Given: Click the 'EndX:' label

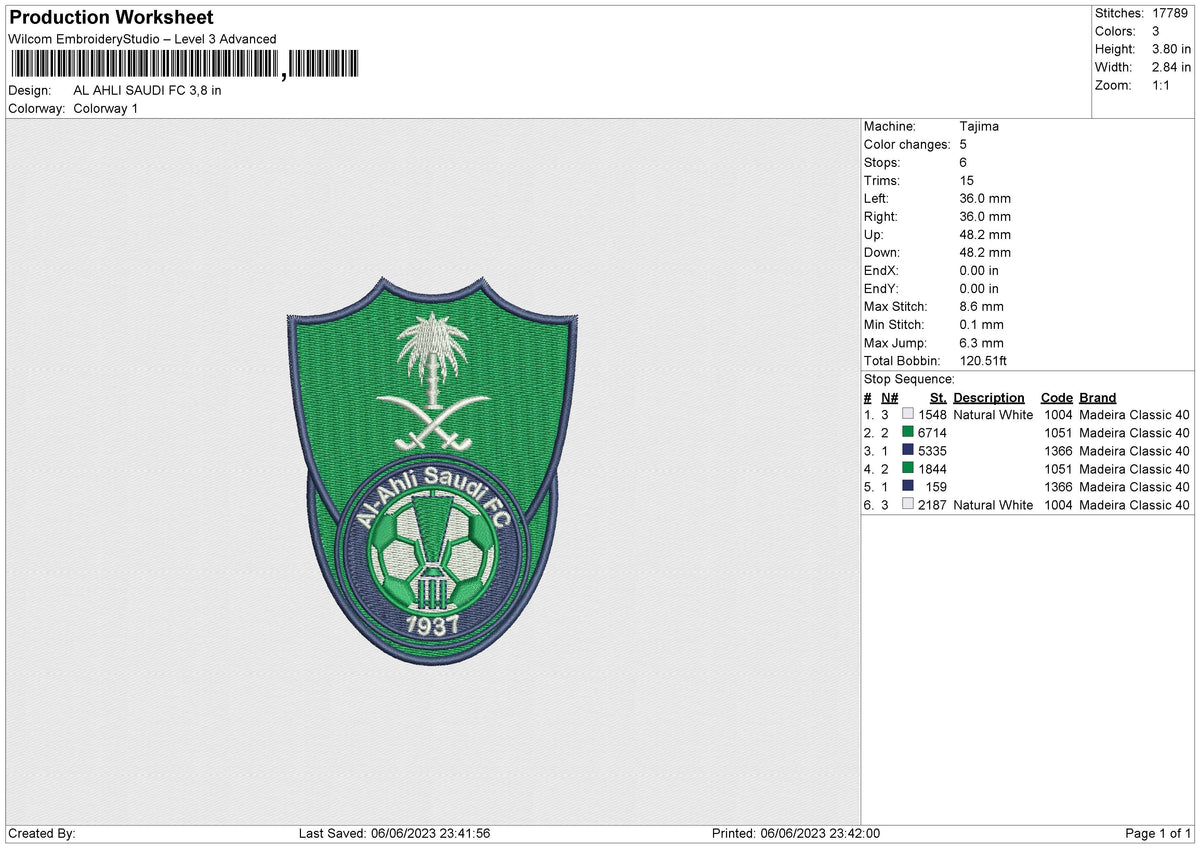Looking at the screenshot, I should (882, 270).
